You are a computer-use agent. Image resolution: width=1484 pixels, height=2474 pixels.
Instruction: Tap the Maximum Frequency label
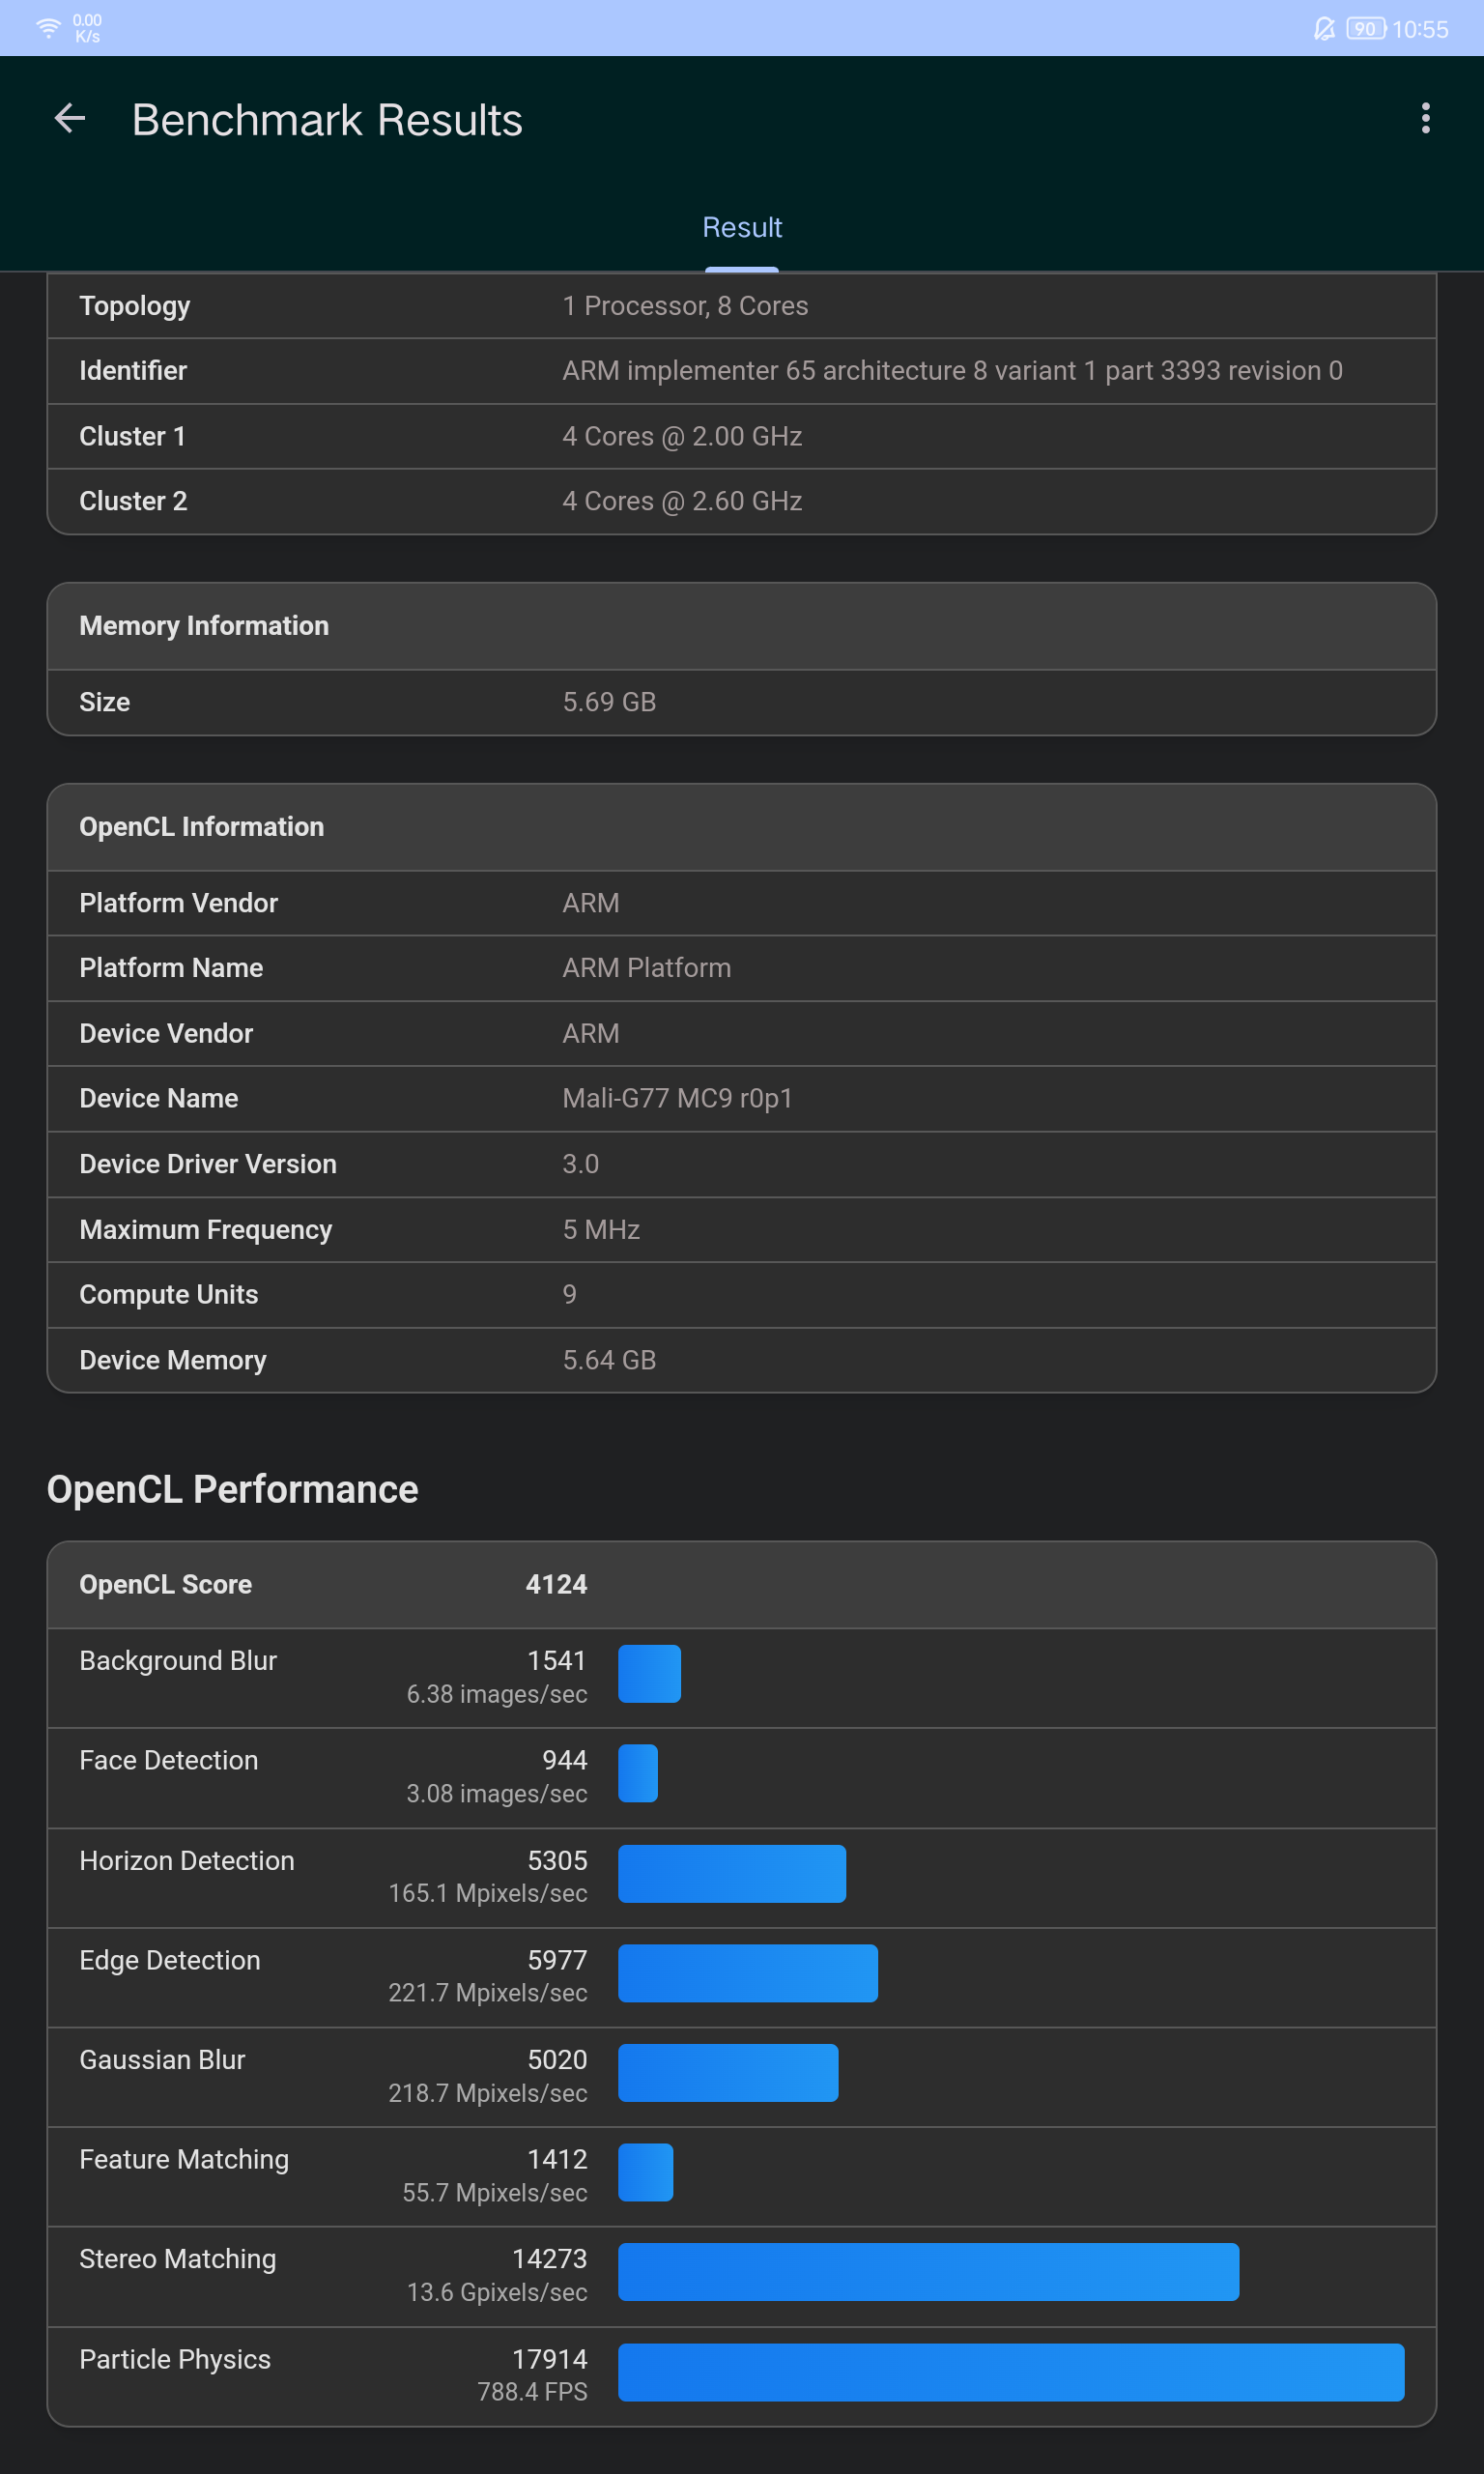205,1230
